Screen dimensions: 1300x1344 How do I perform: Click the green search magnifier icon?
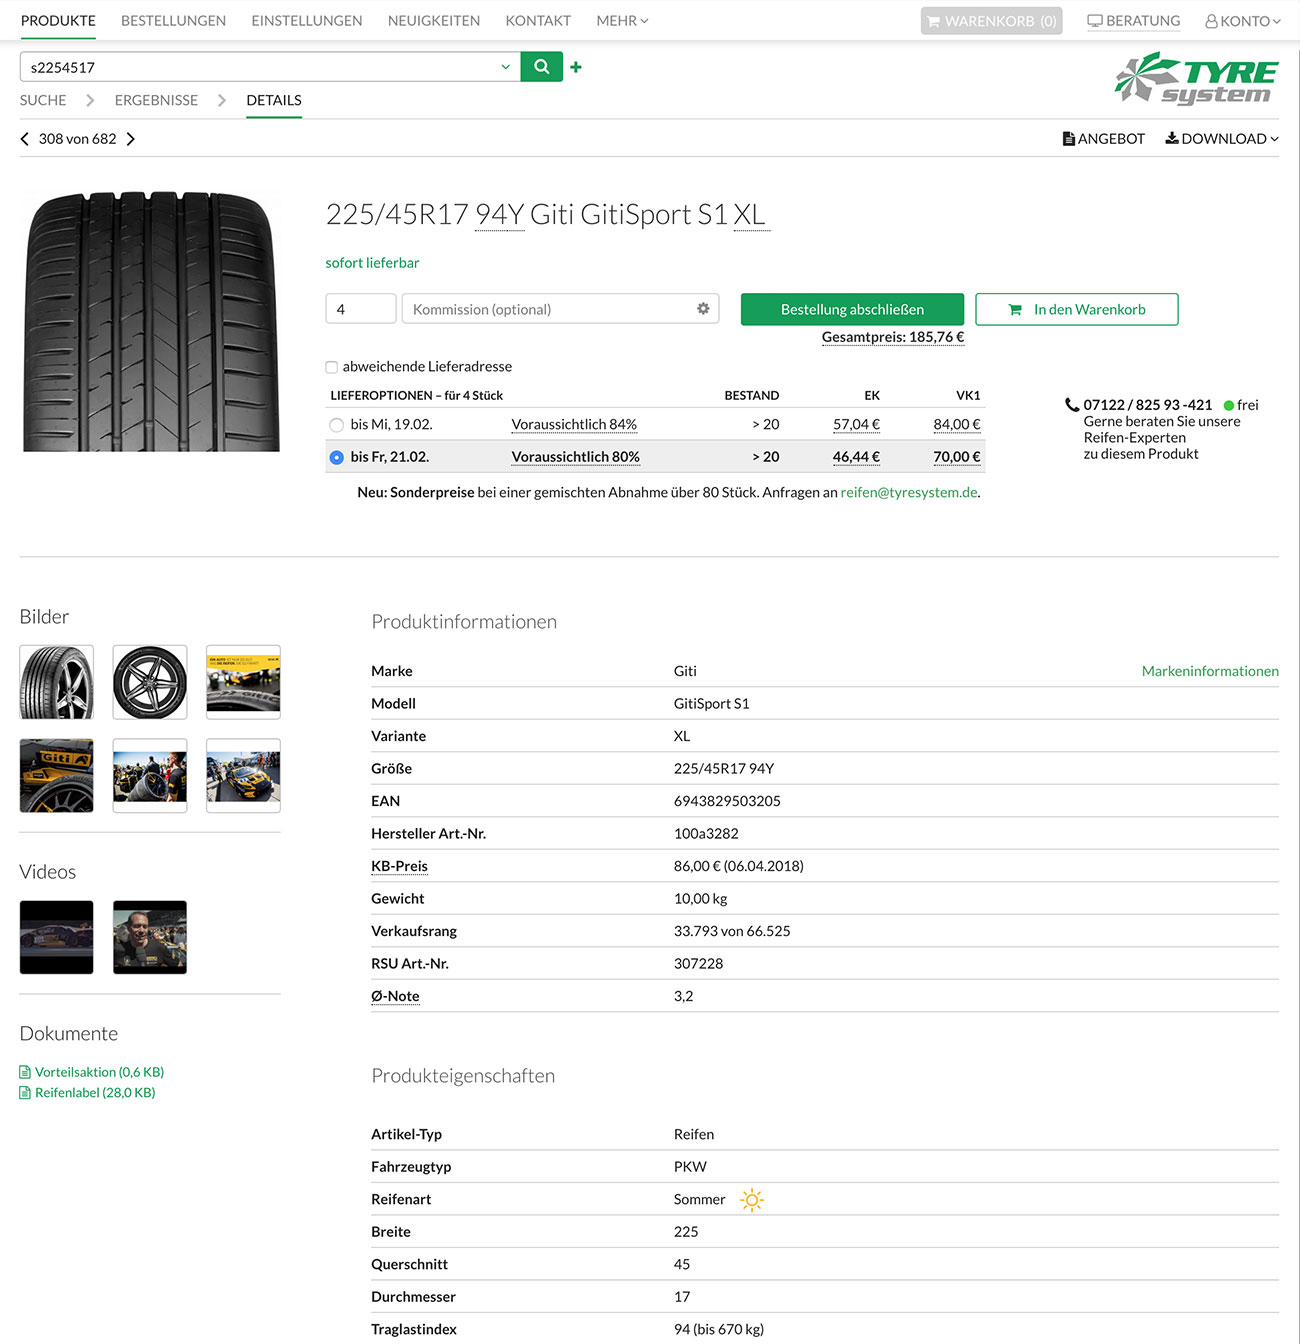(541, 66)
